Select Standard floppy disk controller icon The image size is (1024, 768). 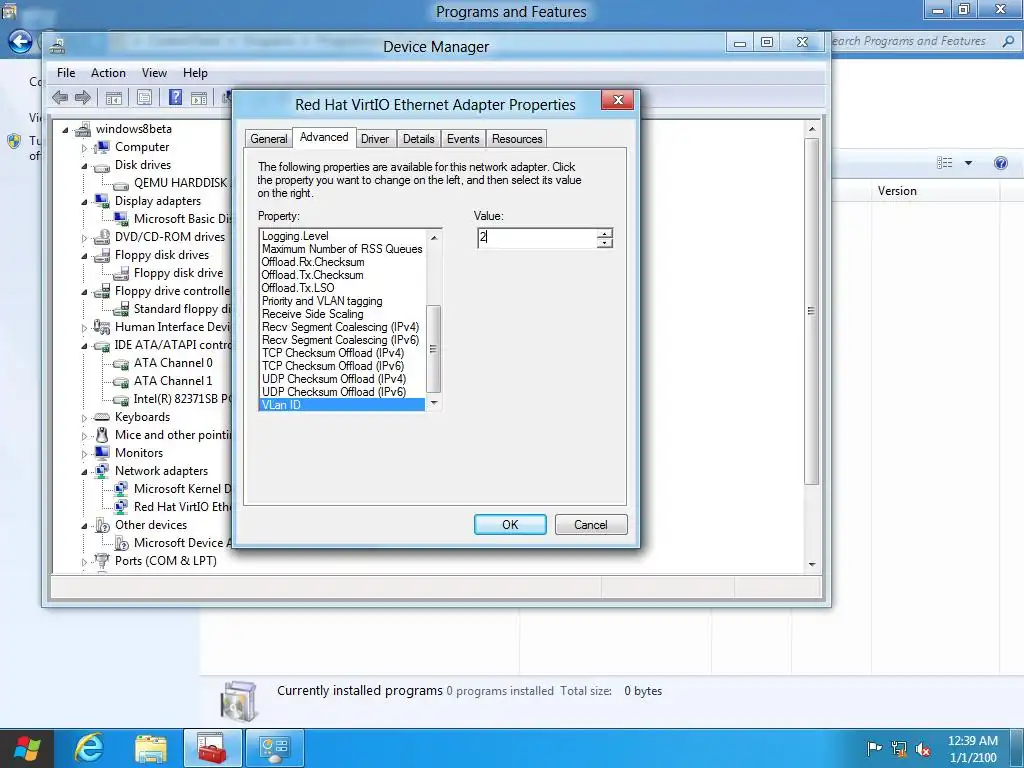pyautogui.click(x=121, y=309)
